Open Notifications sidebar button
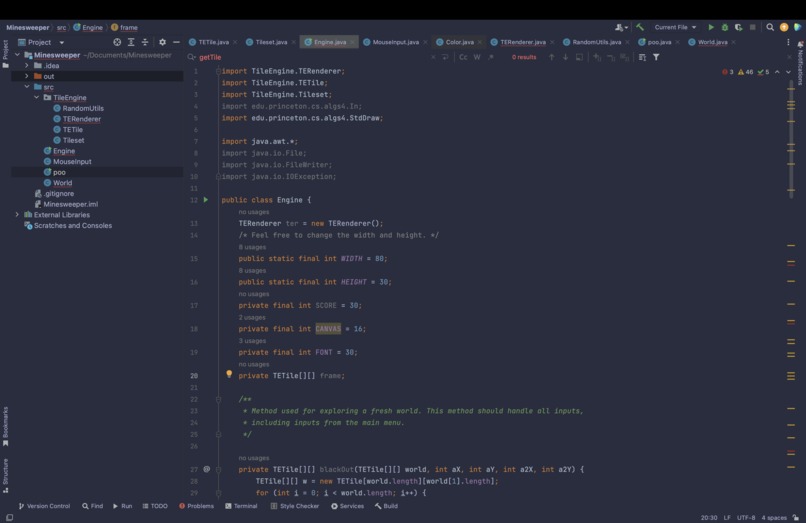This screenshot has width=806, height=523. 800,64
